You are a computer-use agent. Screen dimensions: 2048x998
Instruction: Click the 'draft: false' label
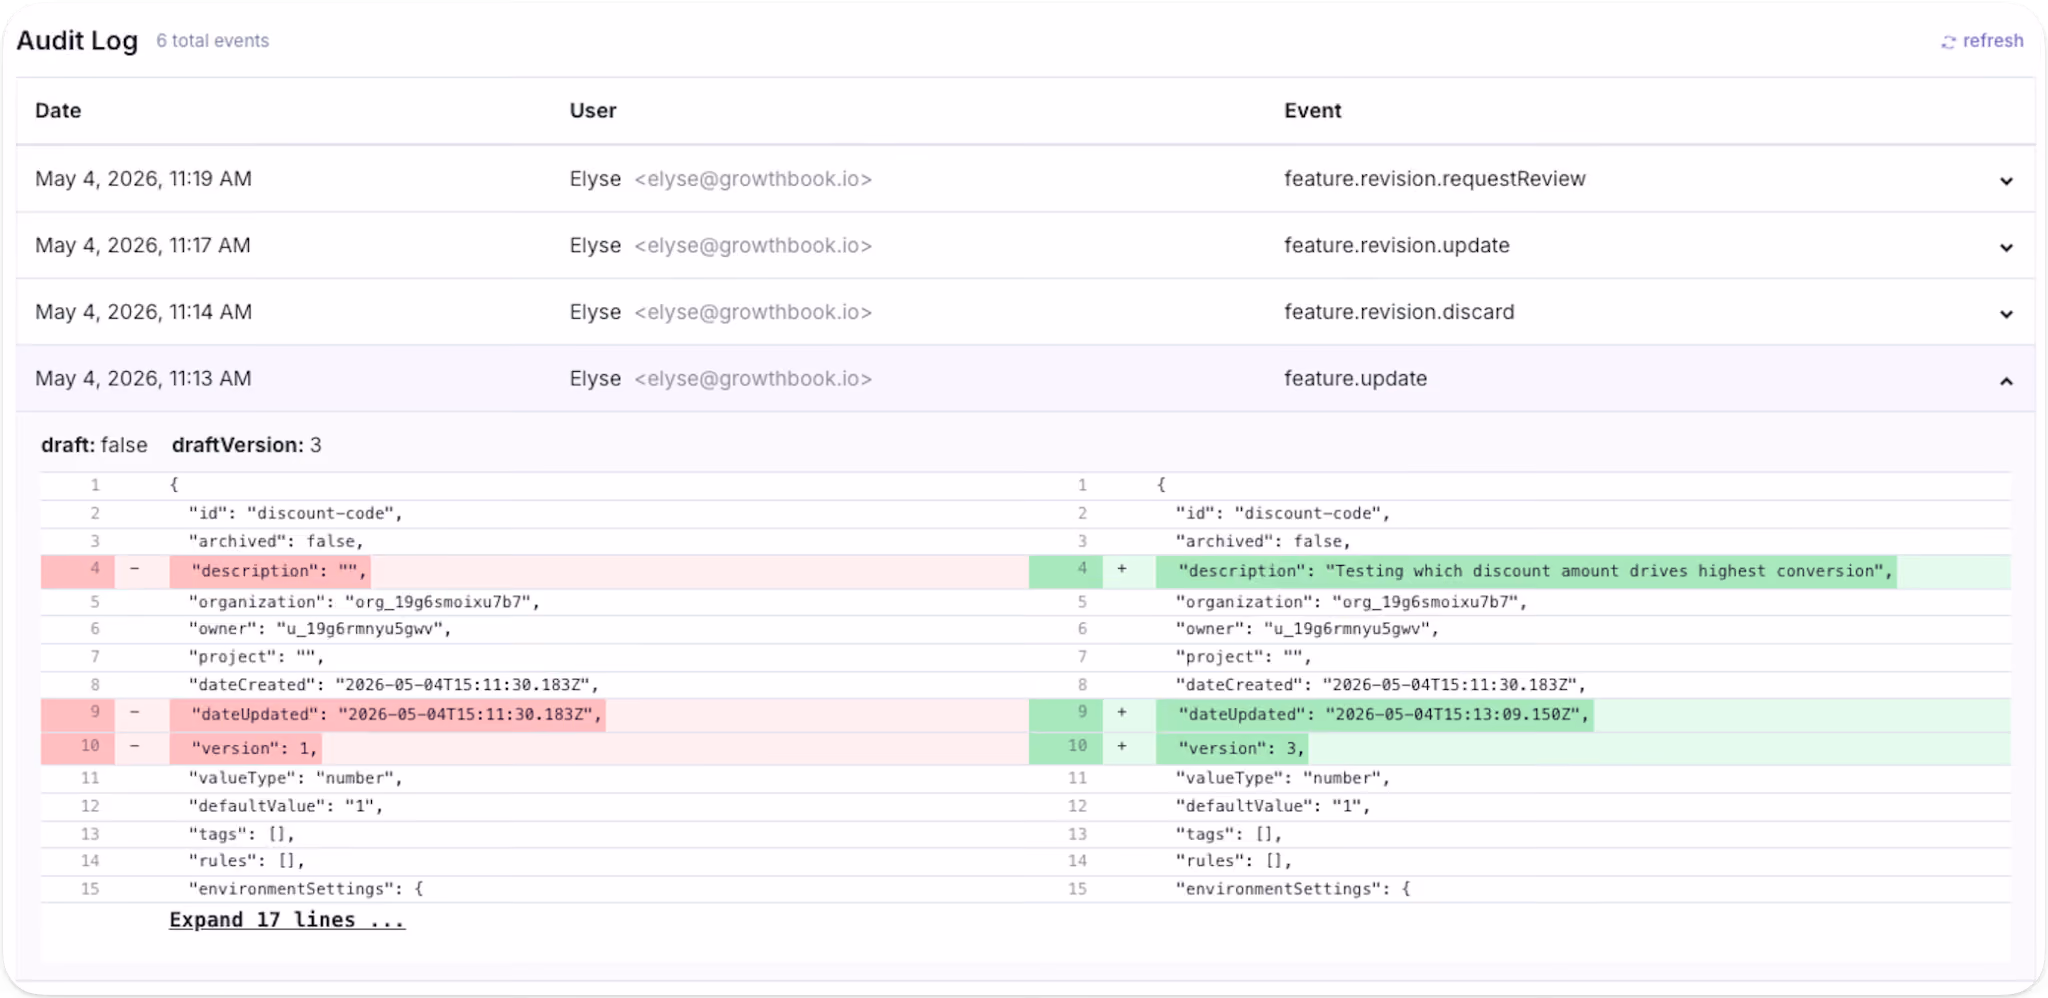click(94, 445)
